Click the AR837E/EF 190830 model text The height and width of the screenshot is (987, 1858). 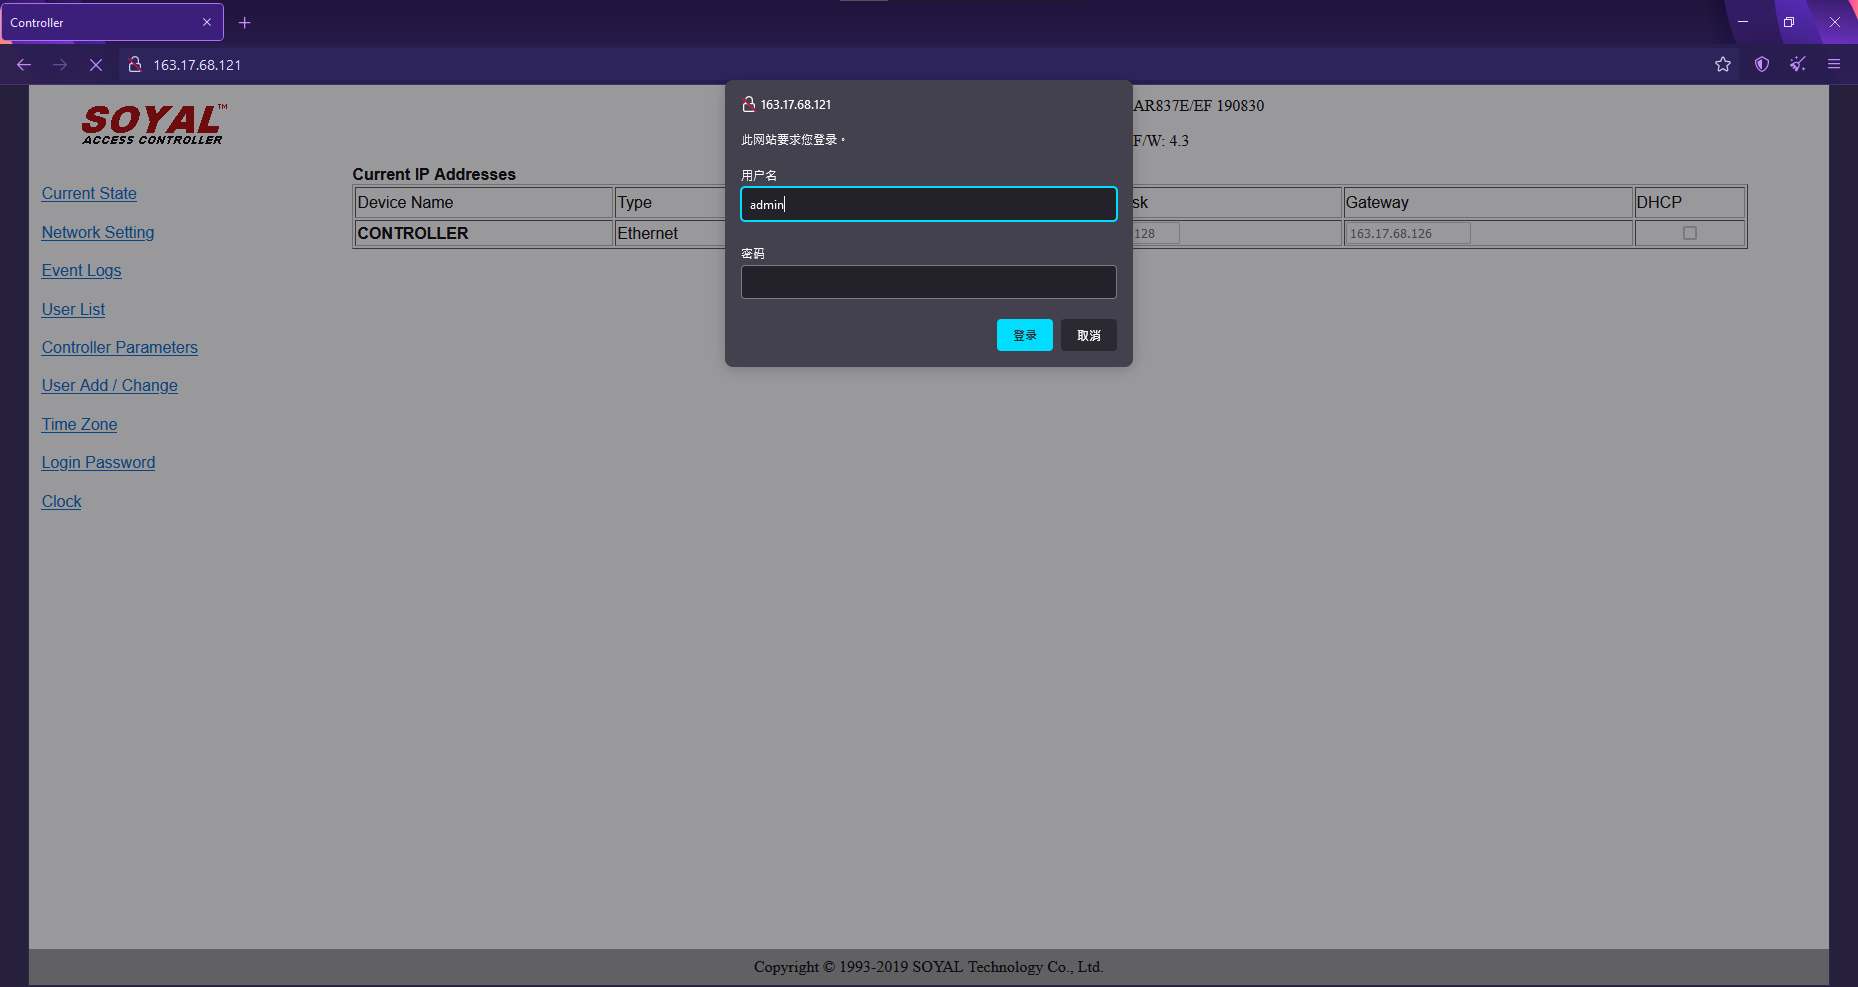[x=1199, y=105]
